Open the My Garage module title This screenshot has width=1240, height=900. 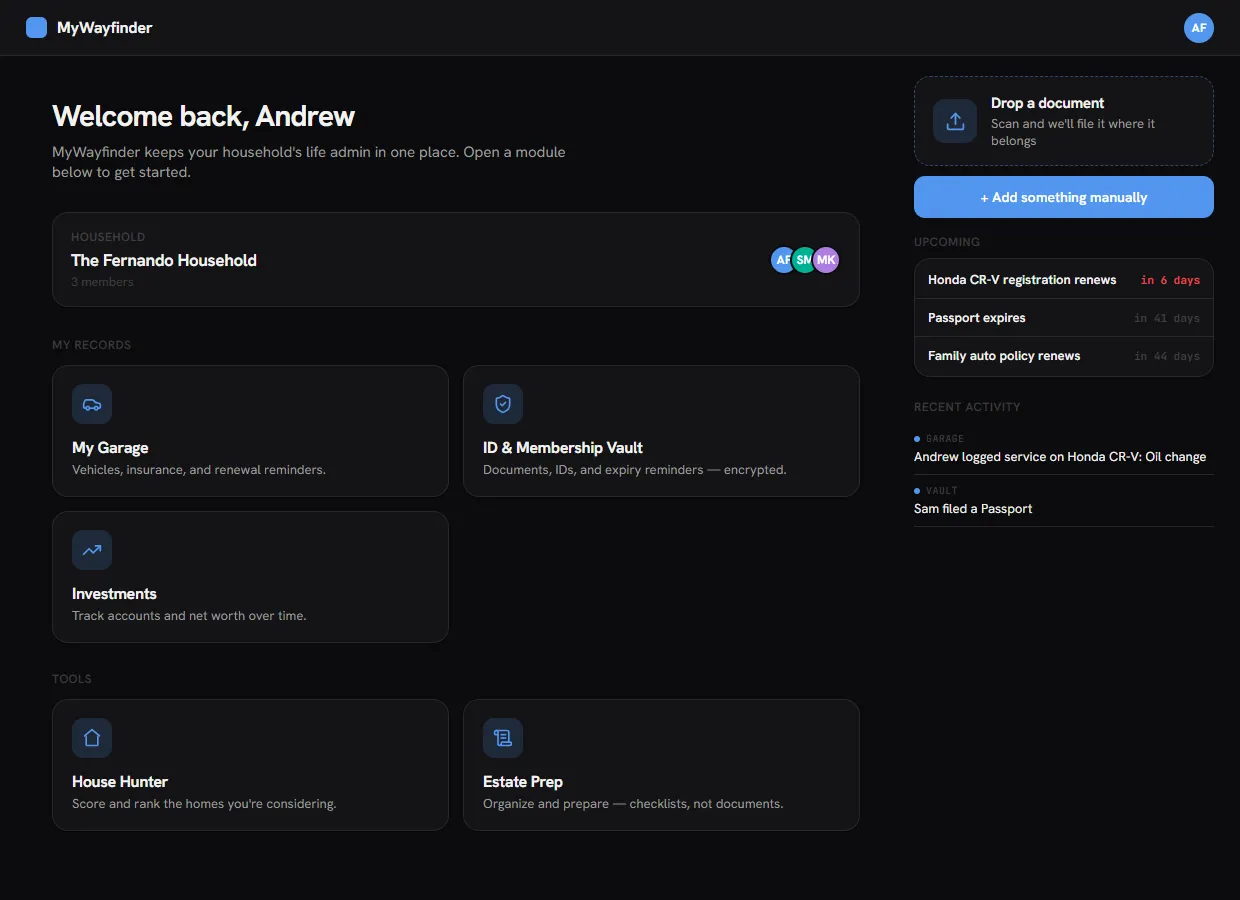click(x=110, y=448)
